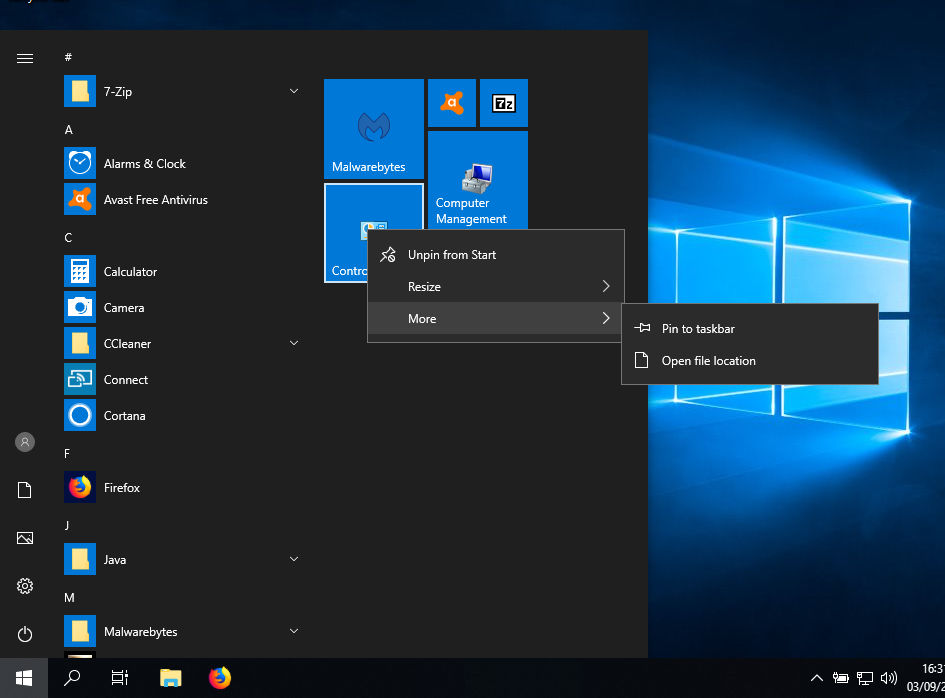This screenshot has width=945, height=698.
Task: Expand the Java folder chevron
Action: pos(294,559)
